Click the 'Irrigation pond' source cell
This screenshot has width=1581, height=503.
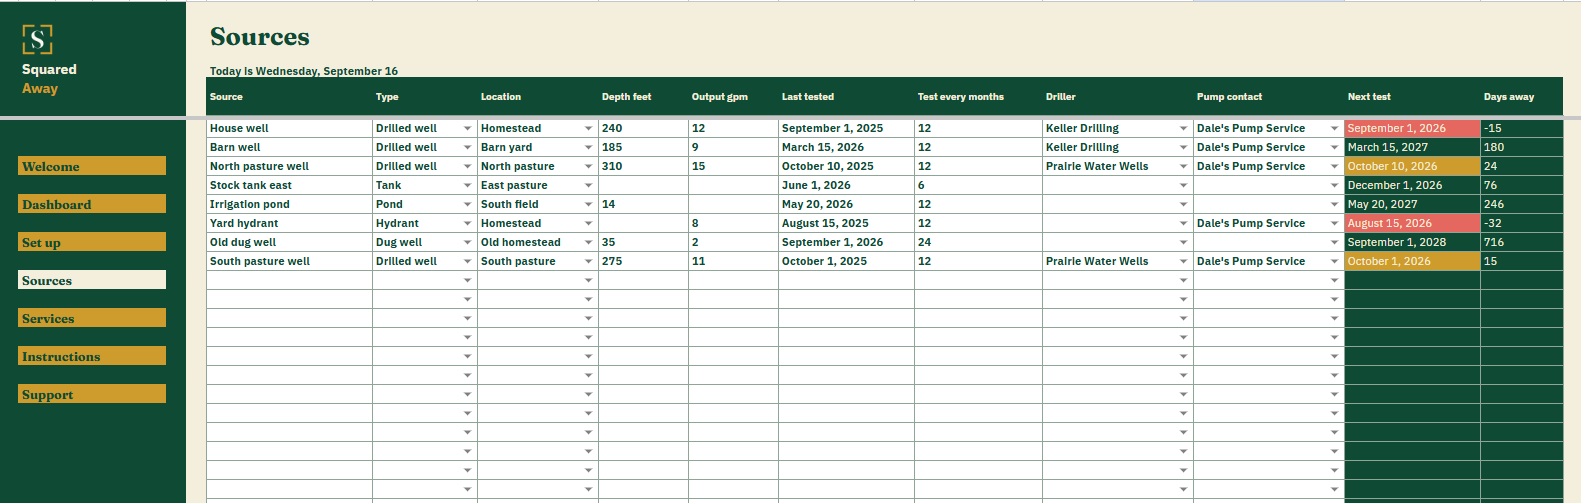pyautogui.click(x=289, y=204)
